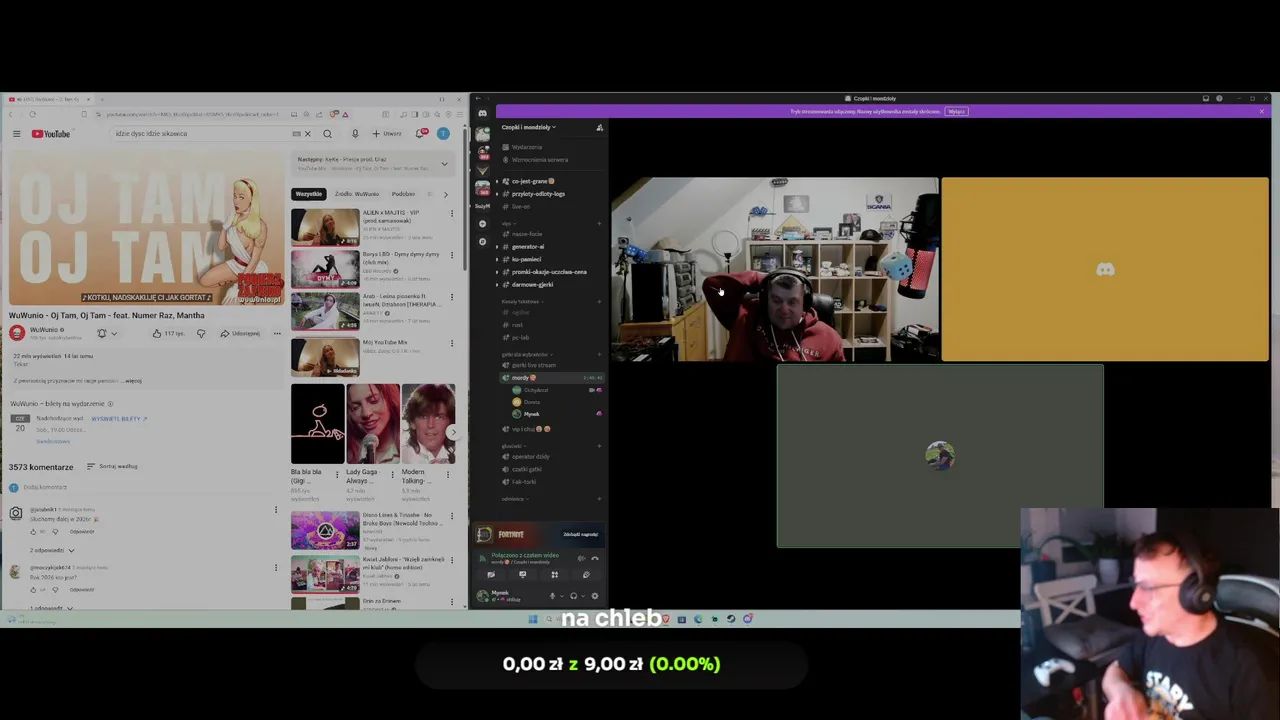Start an activity in Discord
1280x720 pixels.
[554, 575]
